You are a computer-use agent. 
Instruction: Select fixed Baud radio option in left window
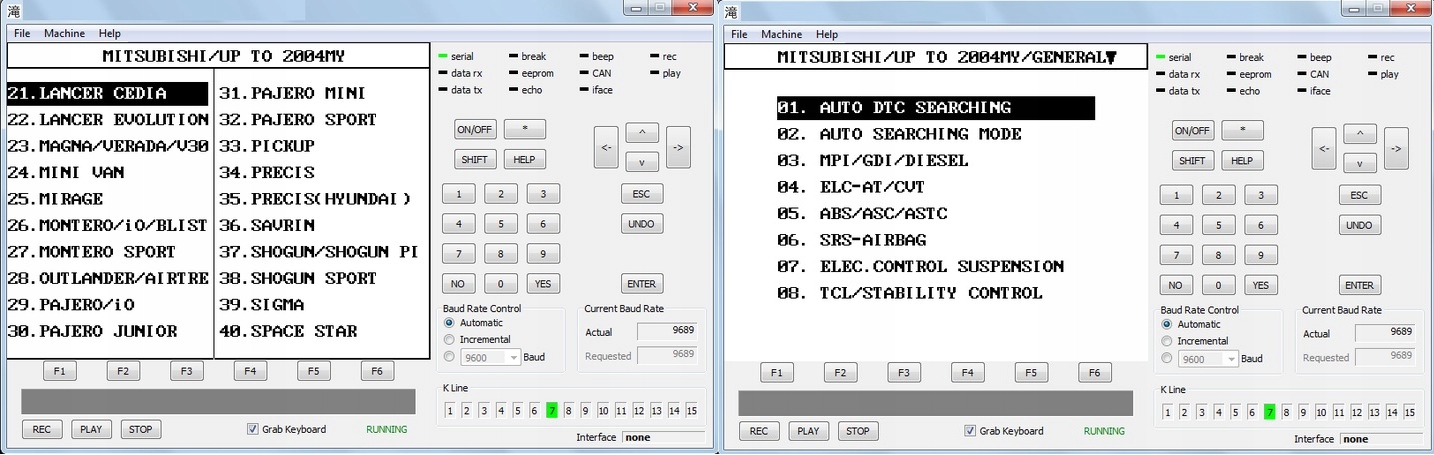click(449, 356)
